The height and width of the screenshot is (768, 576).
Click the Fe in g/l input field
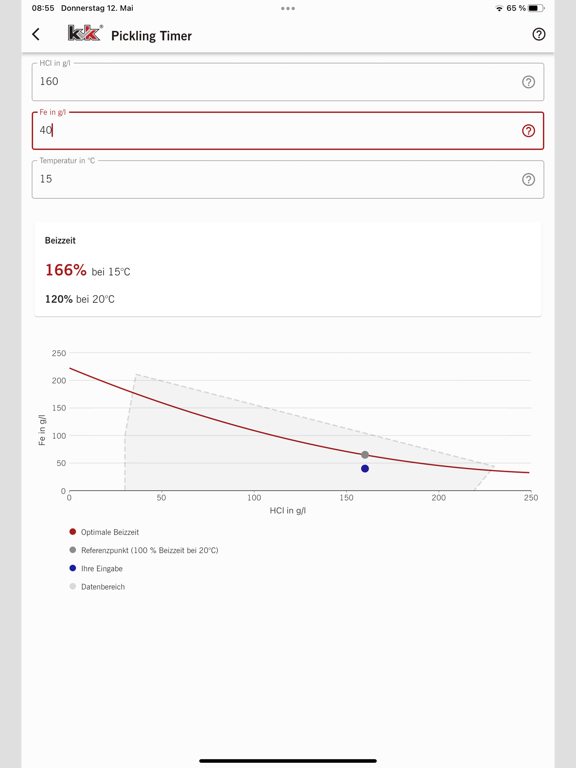288,131
